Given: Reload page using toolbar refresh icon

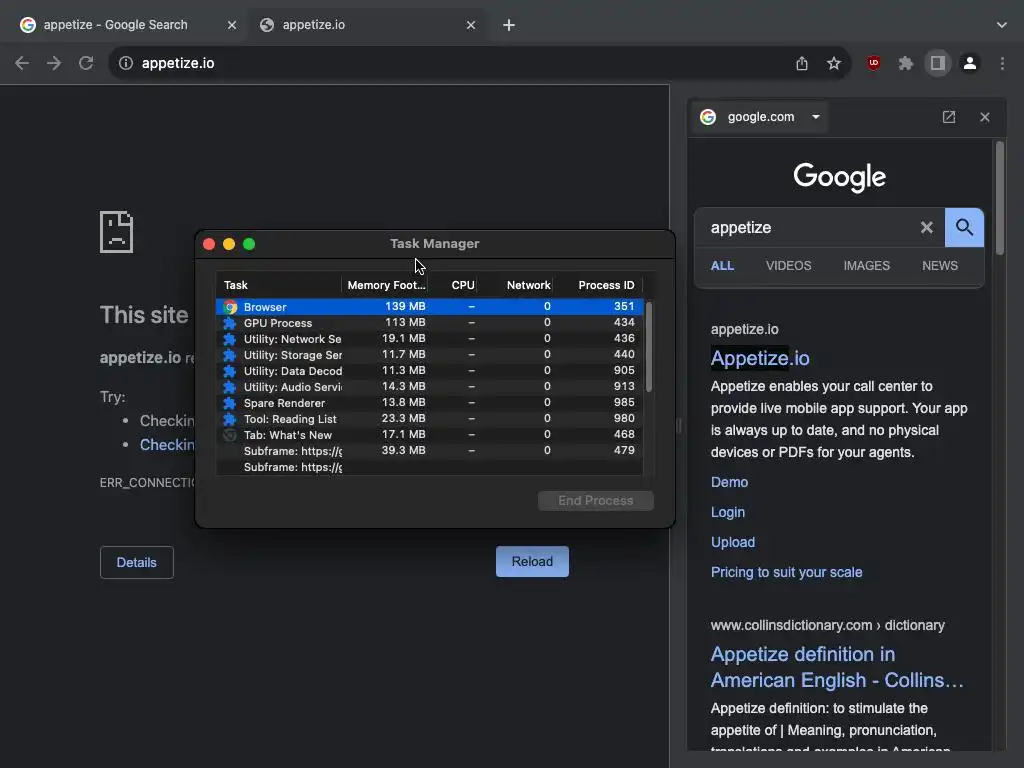Looking at the screenshot, I should coord(86,63).
